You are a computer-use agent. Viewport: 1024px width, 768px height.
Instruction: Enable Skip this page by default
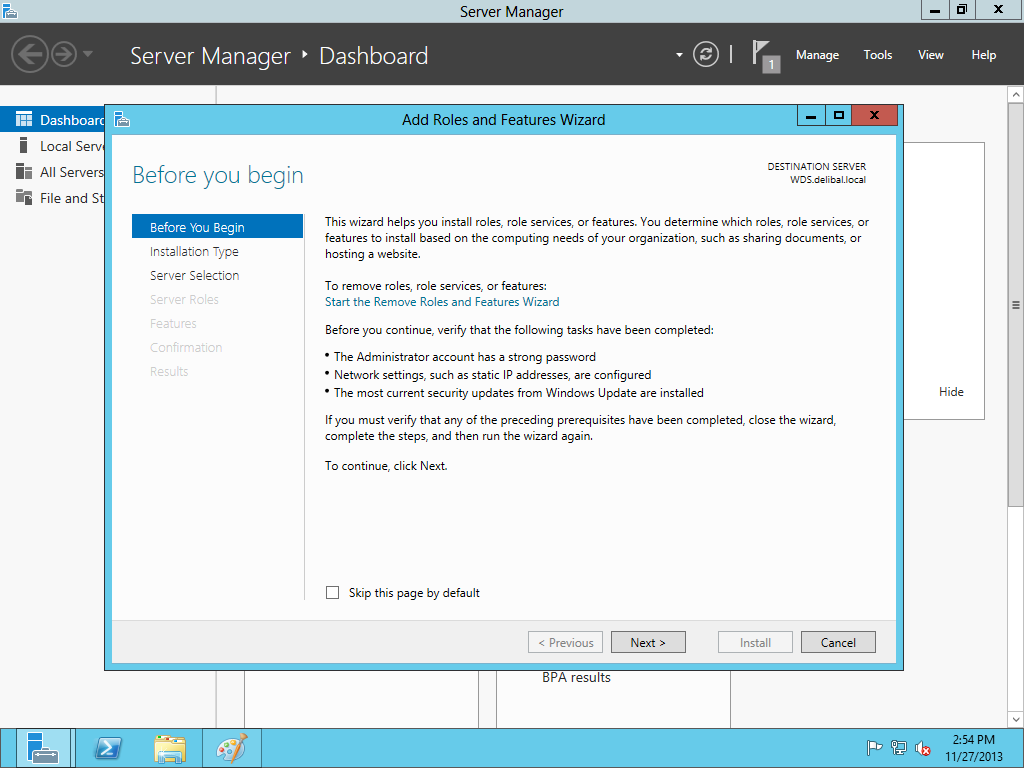pos(333,593)
